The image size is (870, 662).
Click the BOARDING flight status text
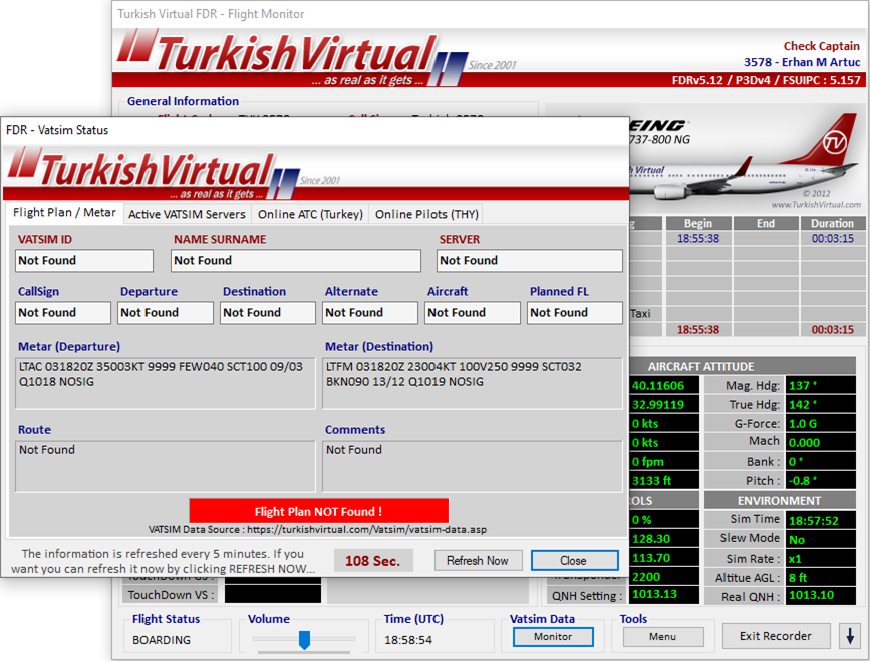point(161,640)
